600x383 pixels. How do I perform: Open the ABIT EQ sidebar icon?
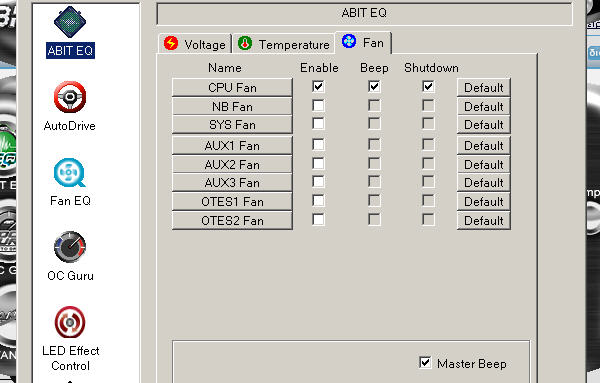tap(70, 22)
